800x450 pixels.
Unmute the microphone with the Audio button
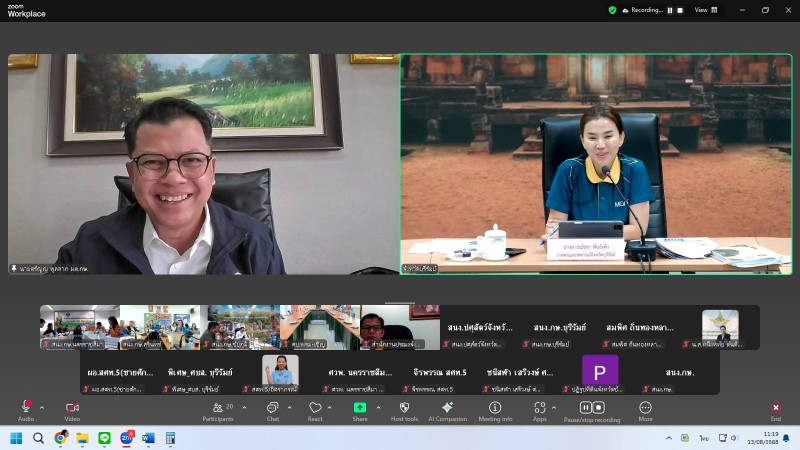coord(26,408)
